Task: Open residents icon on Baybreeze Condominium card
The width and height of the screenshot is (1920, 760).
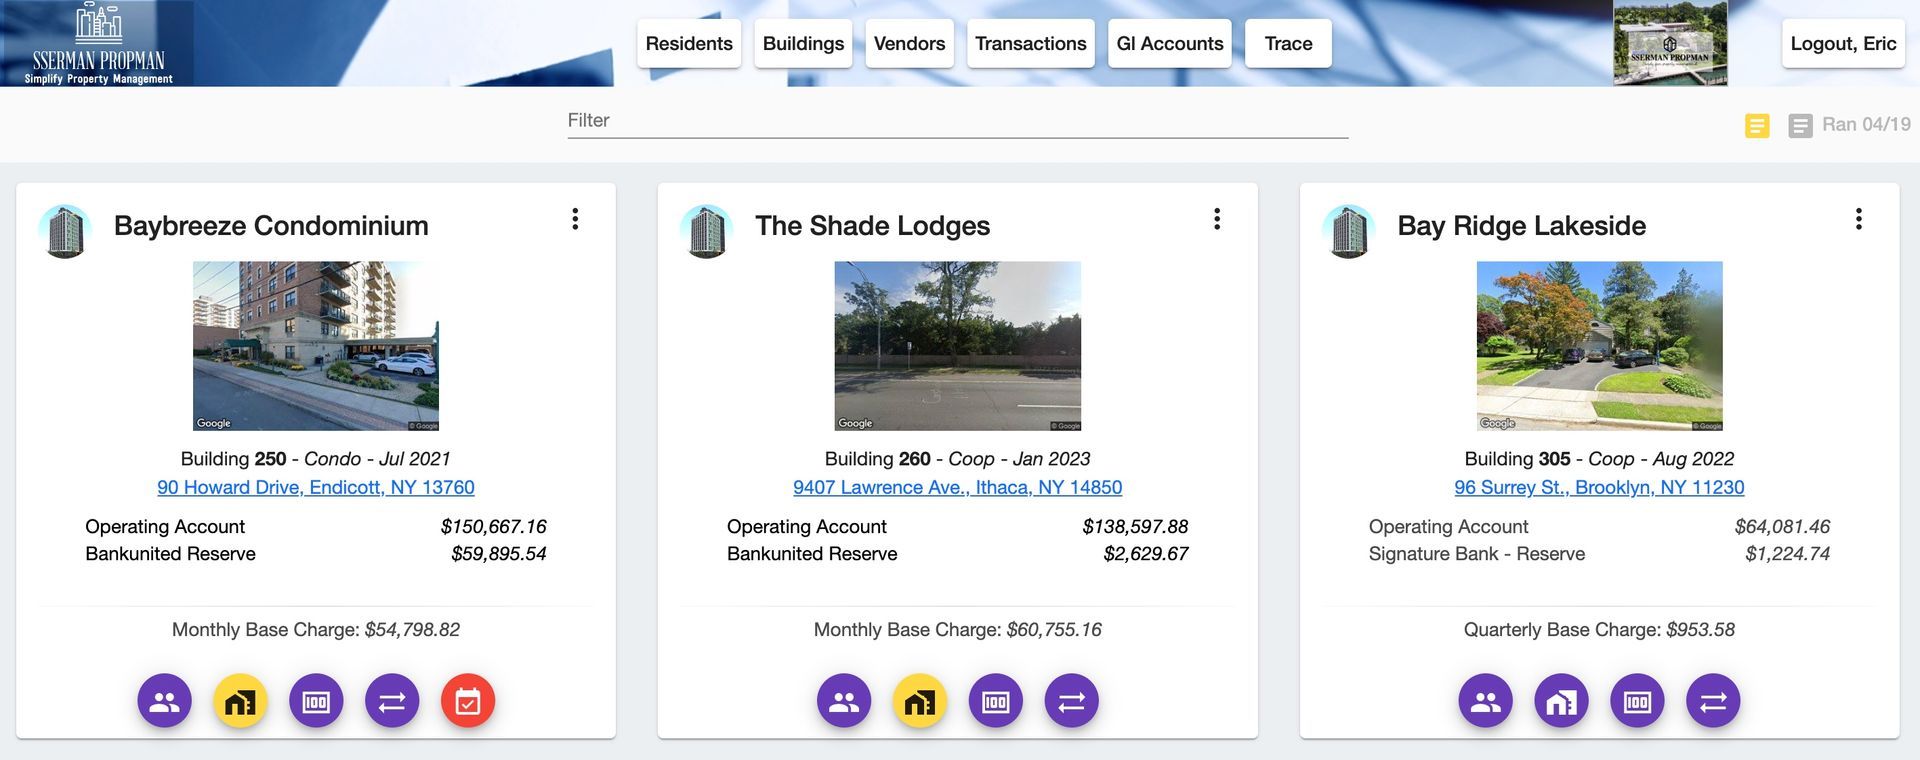Action: point(164,701)
